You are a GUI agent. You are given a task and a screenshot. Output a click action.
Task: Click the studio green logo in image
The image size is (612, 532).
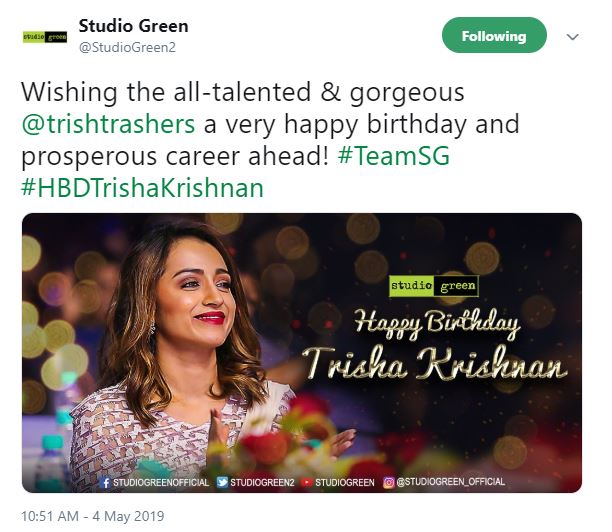434,286
